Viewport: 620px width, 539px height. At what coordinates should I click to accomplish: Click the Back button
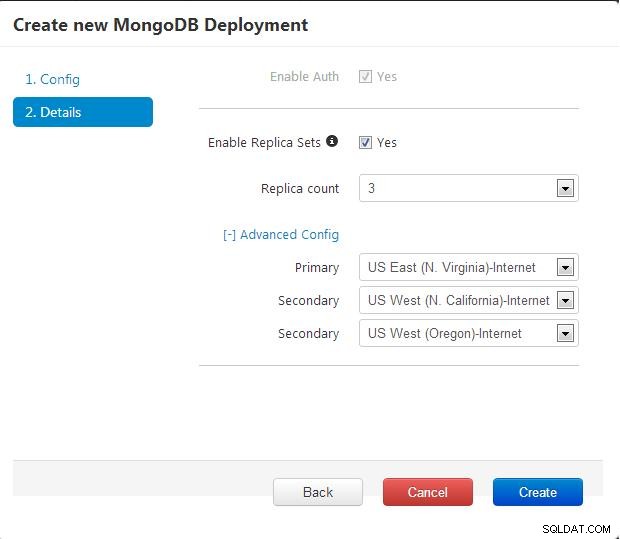(x=318, y=492)
